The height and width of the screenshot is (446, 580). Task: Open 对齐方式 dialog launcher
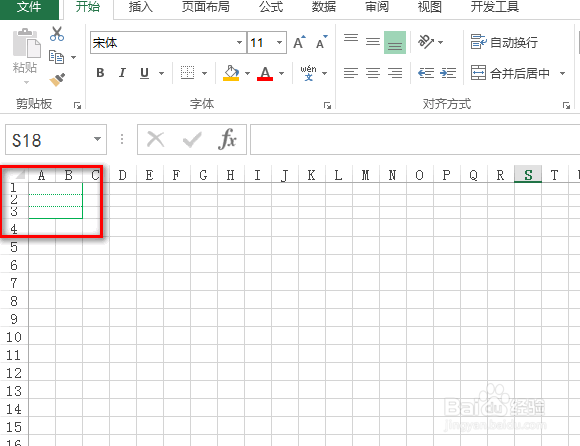(x=566, y=106)
